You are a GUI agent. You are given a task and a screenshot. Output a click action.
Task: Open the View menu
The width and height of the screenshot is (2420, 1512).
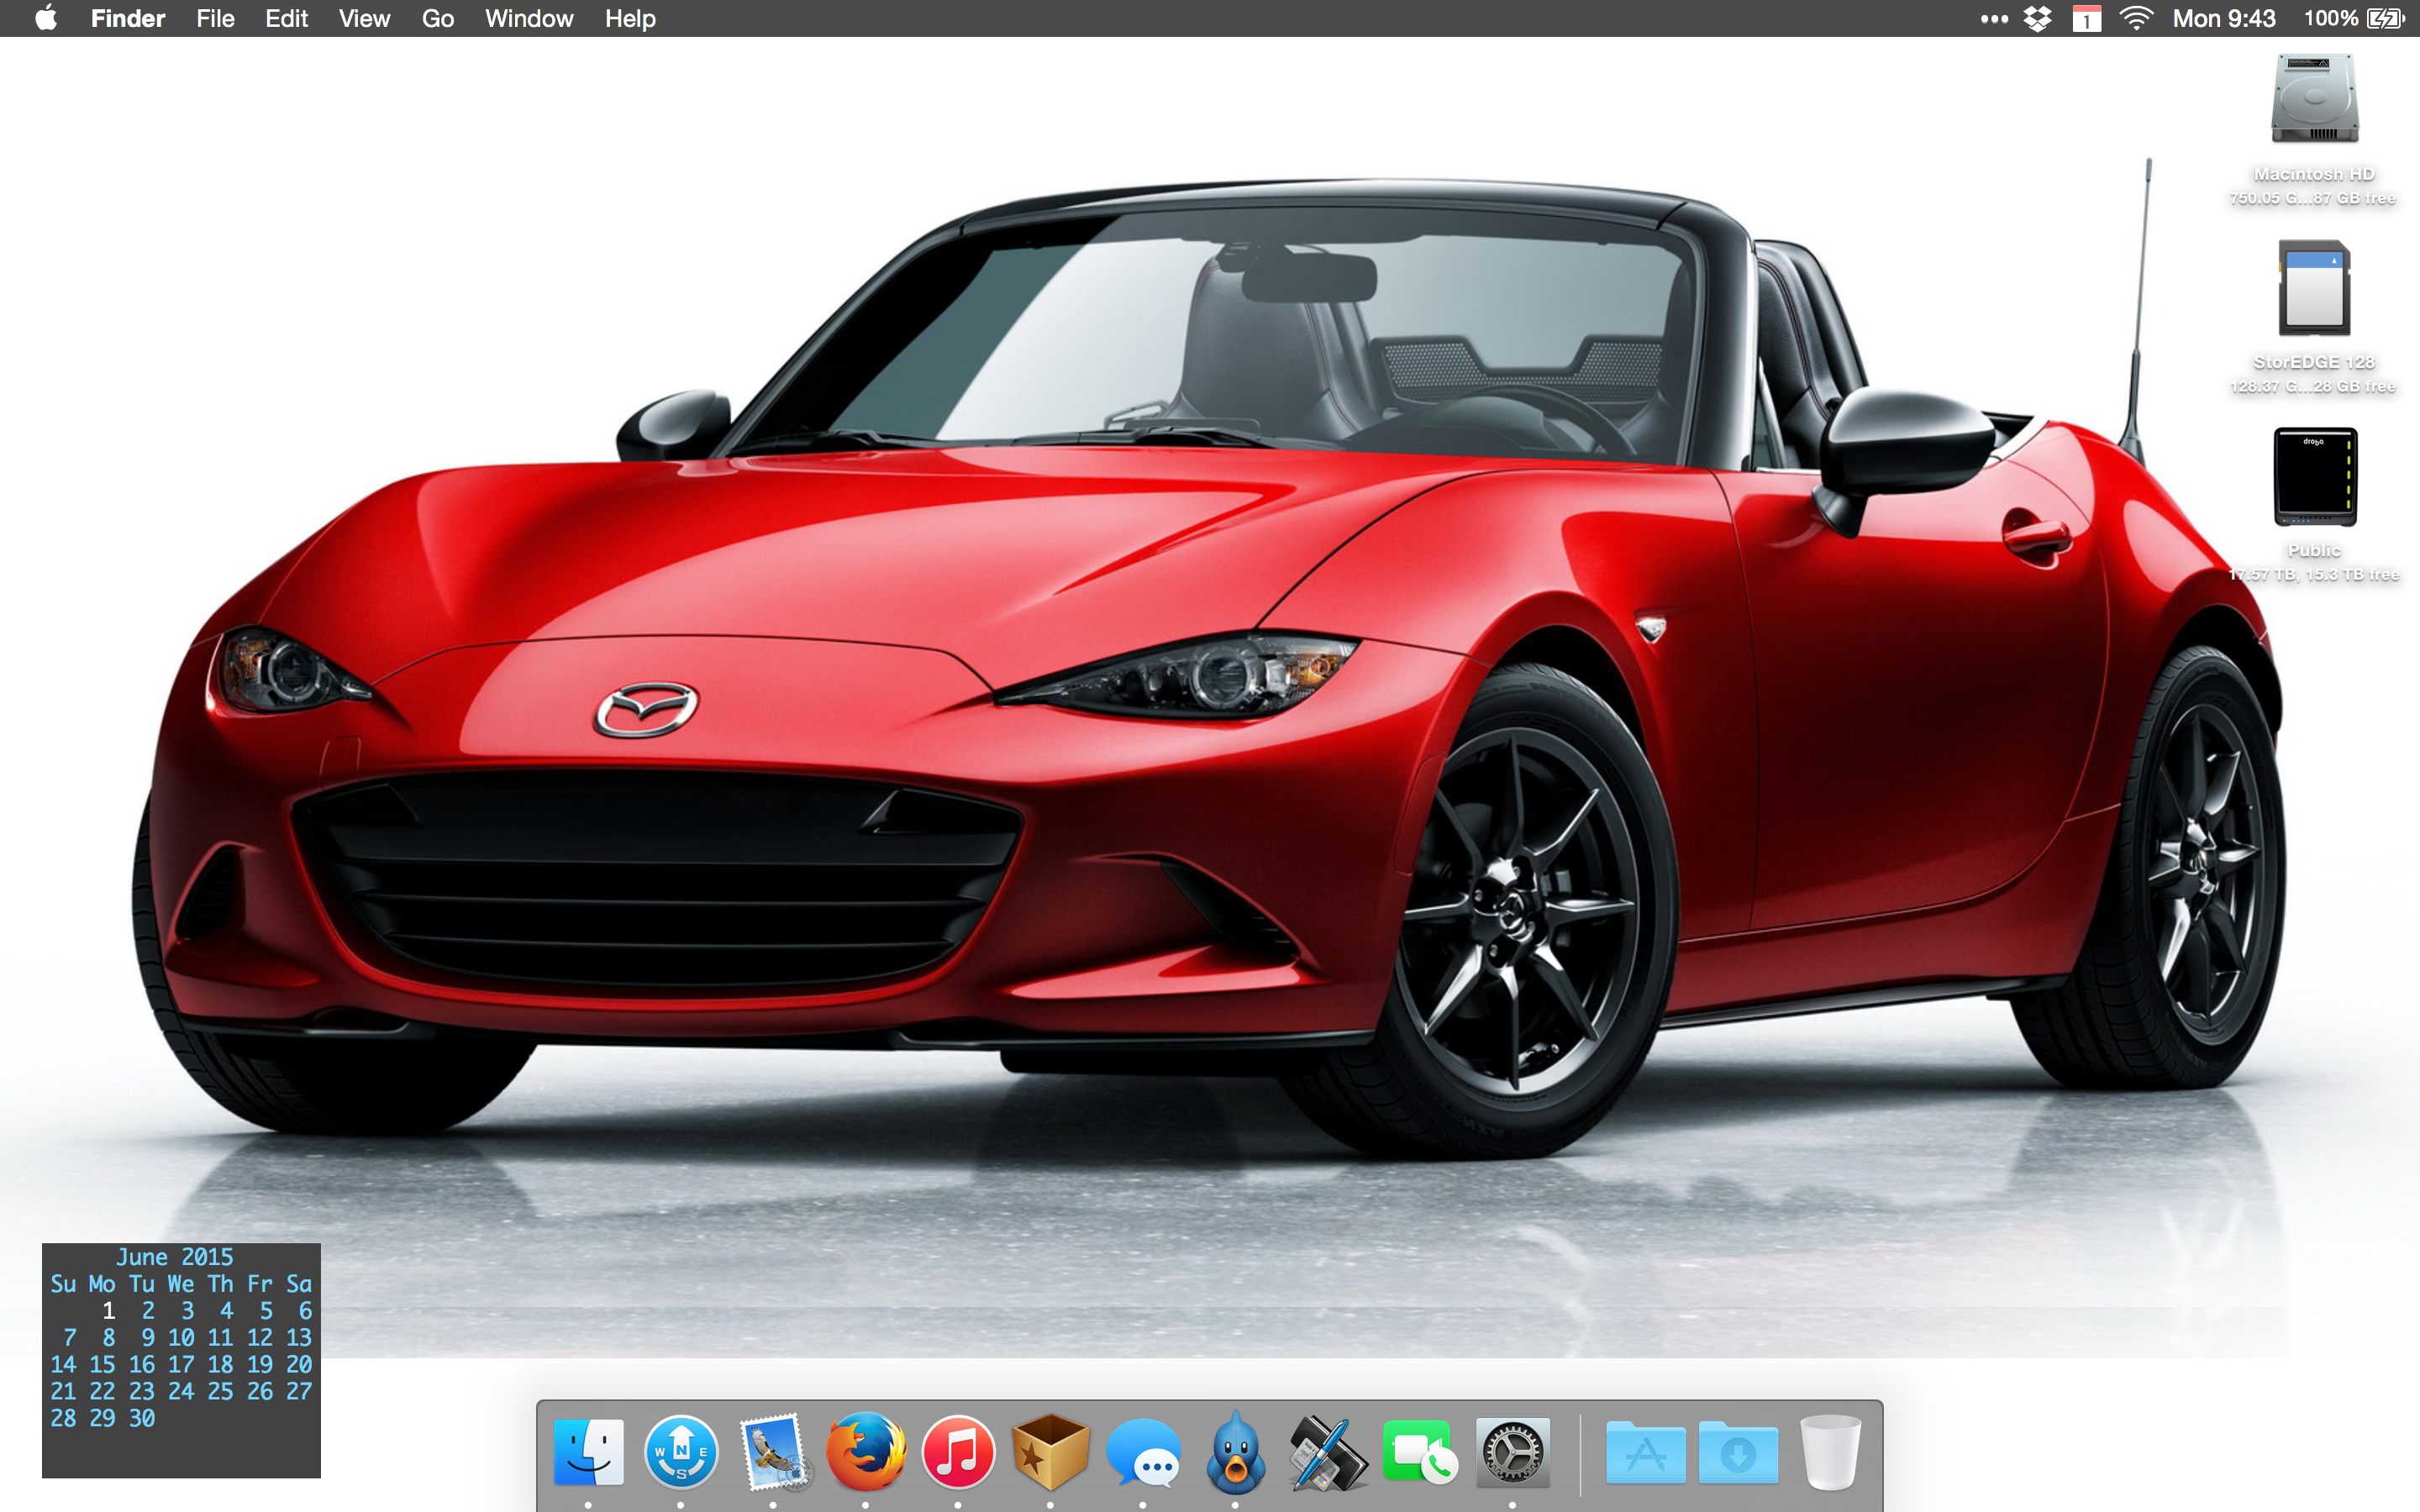[x=363, y=18]
